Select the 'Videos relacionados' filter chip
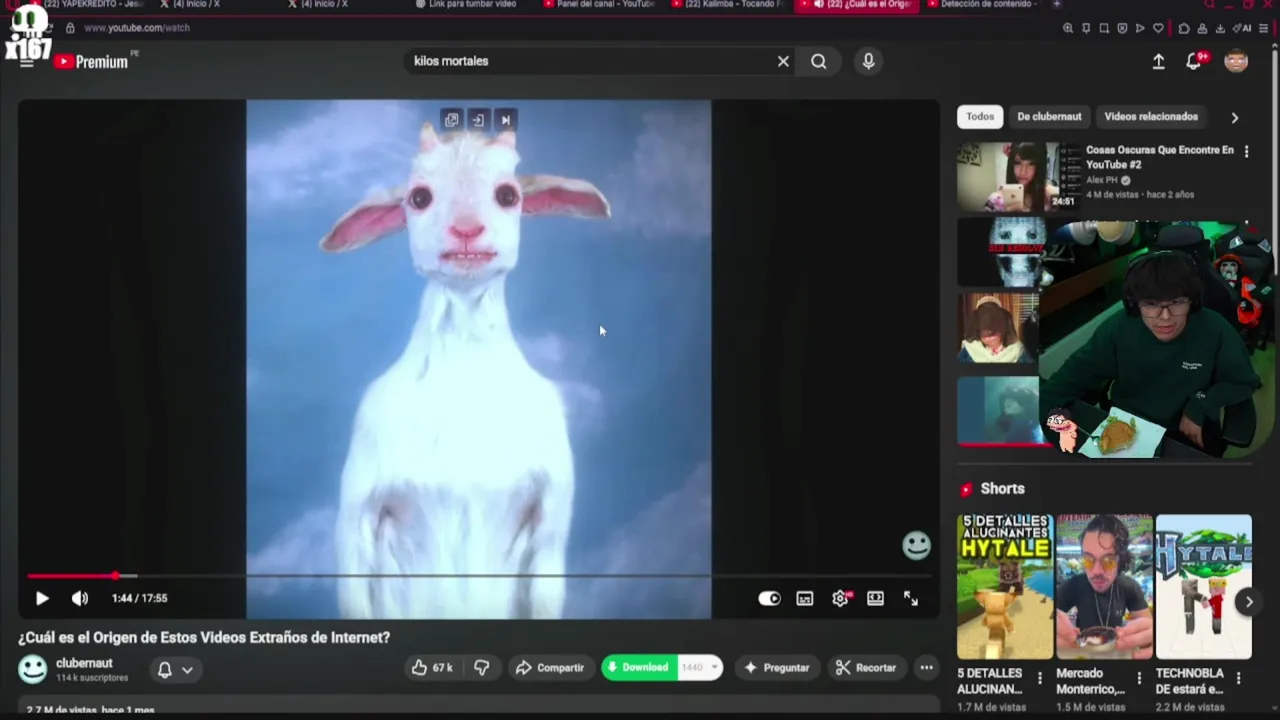Viewport: 1280px width, 720px height. tap(1151, 116)
